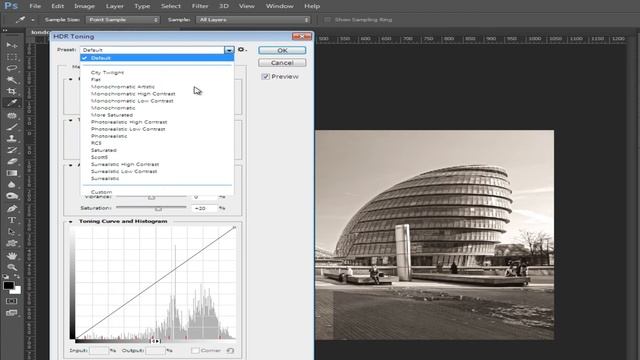Open the Image menu
The width and height of the screenshot is (640, 360).
pyautogui.click(x=84, y=6)
